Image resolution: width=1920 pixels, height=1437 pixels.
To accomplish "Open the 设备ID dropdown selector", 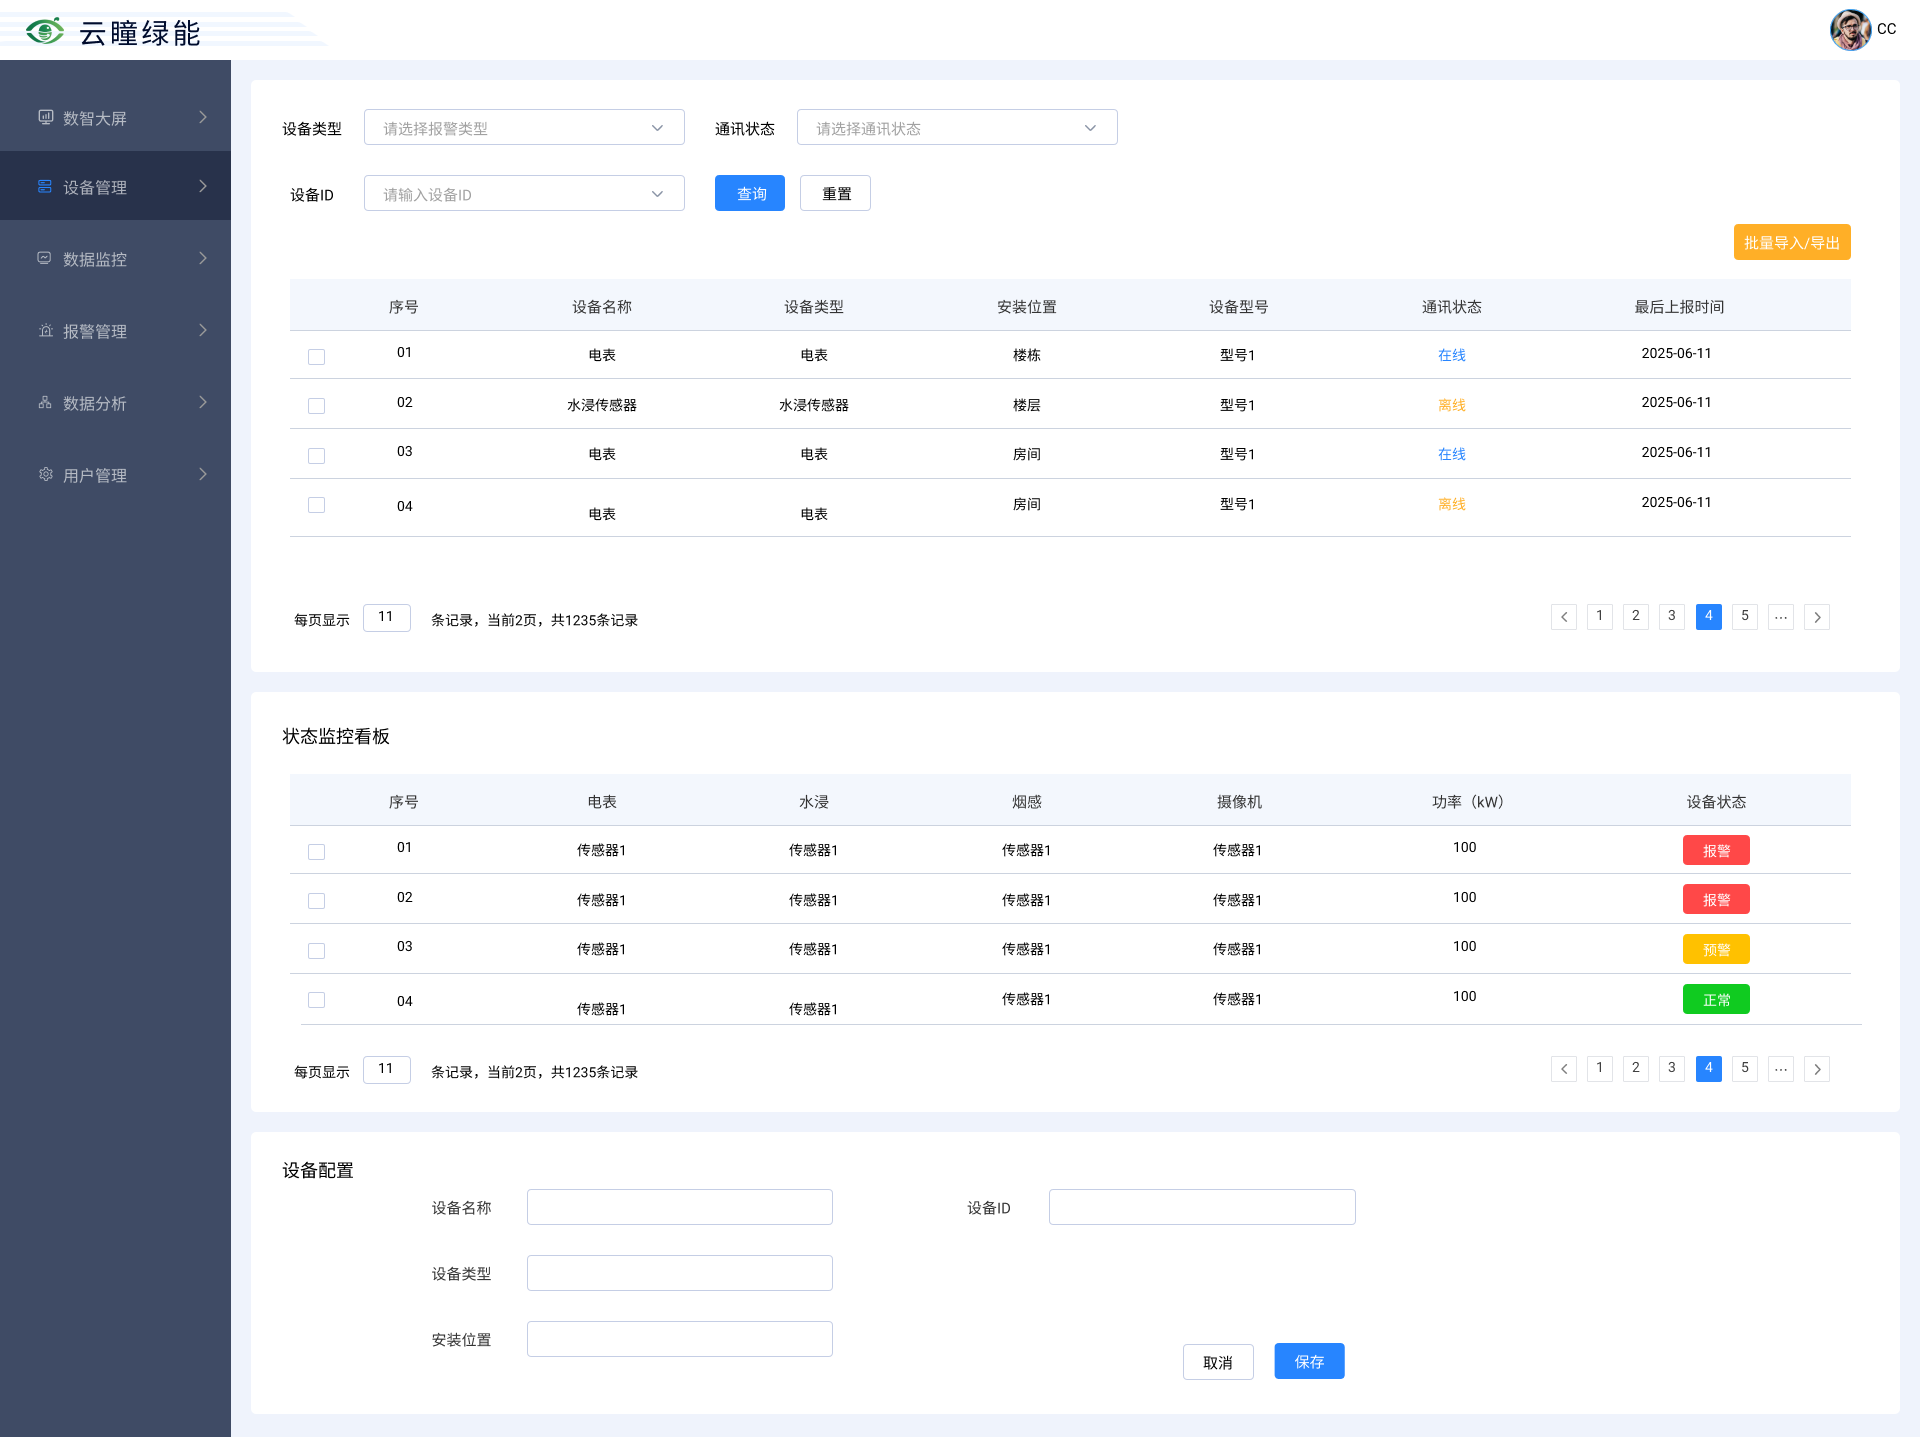I will 524,194.
